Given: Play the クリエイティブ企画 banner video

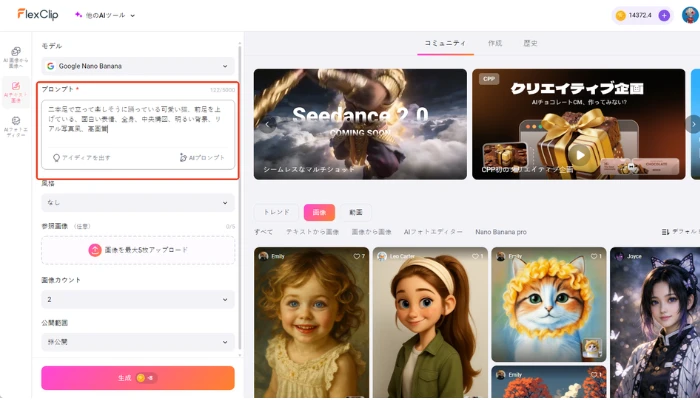Looking at the screenshot, I should (x=579, y=155).
